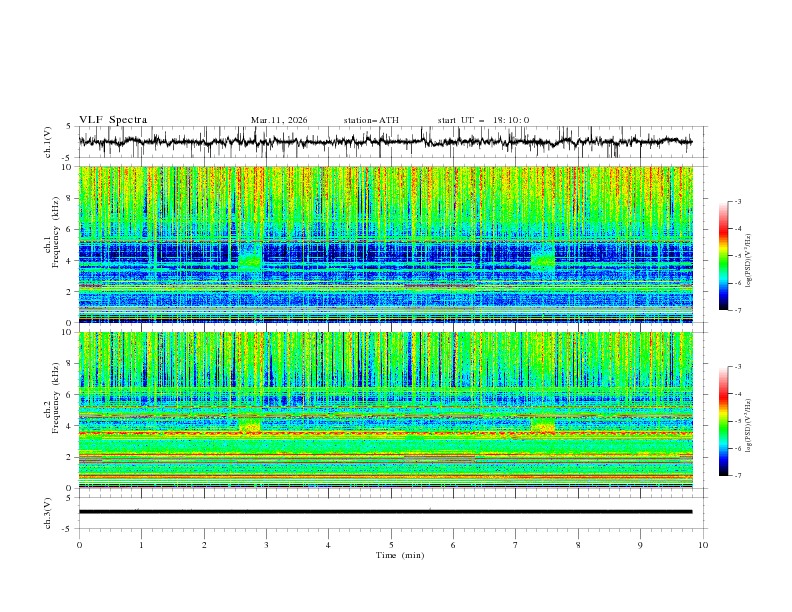
Task: Click the ch.2 yellow burst near 2.7 min
Action: 250,425
